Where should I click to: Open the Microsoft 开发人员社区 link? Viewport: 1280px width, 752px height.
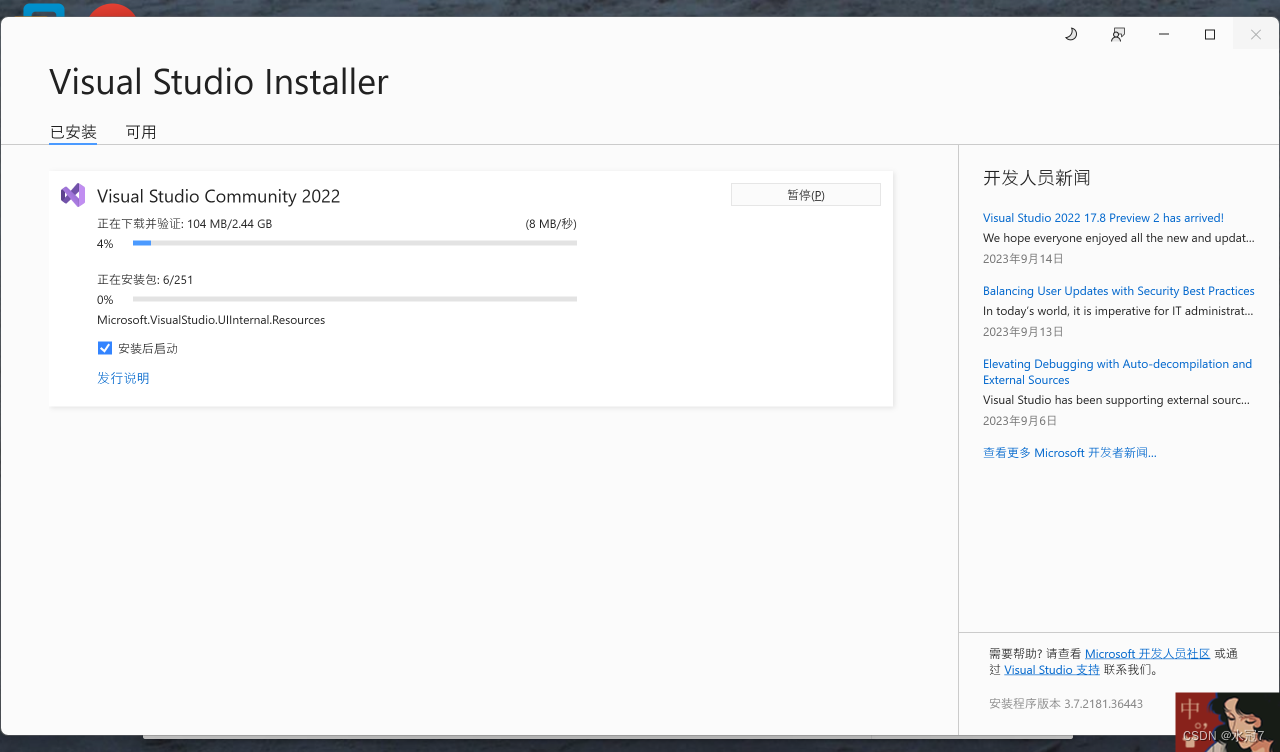pos(1147,653)
